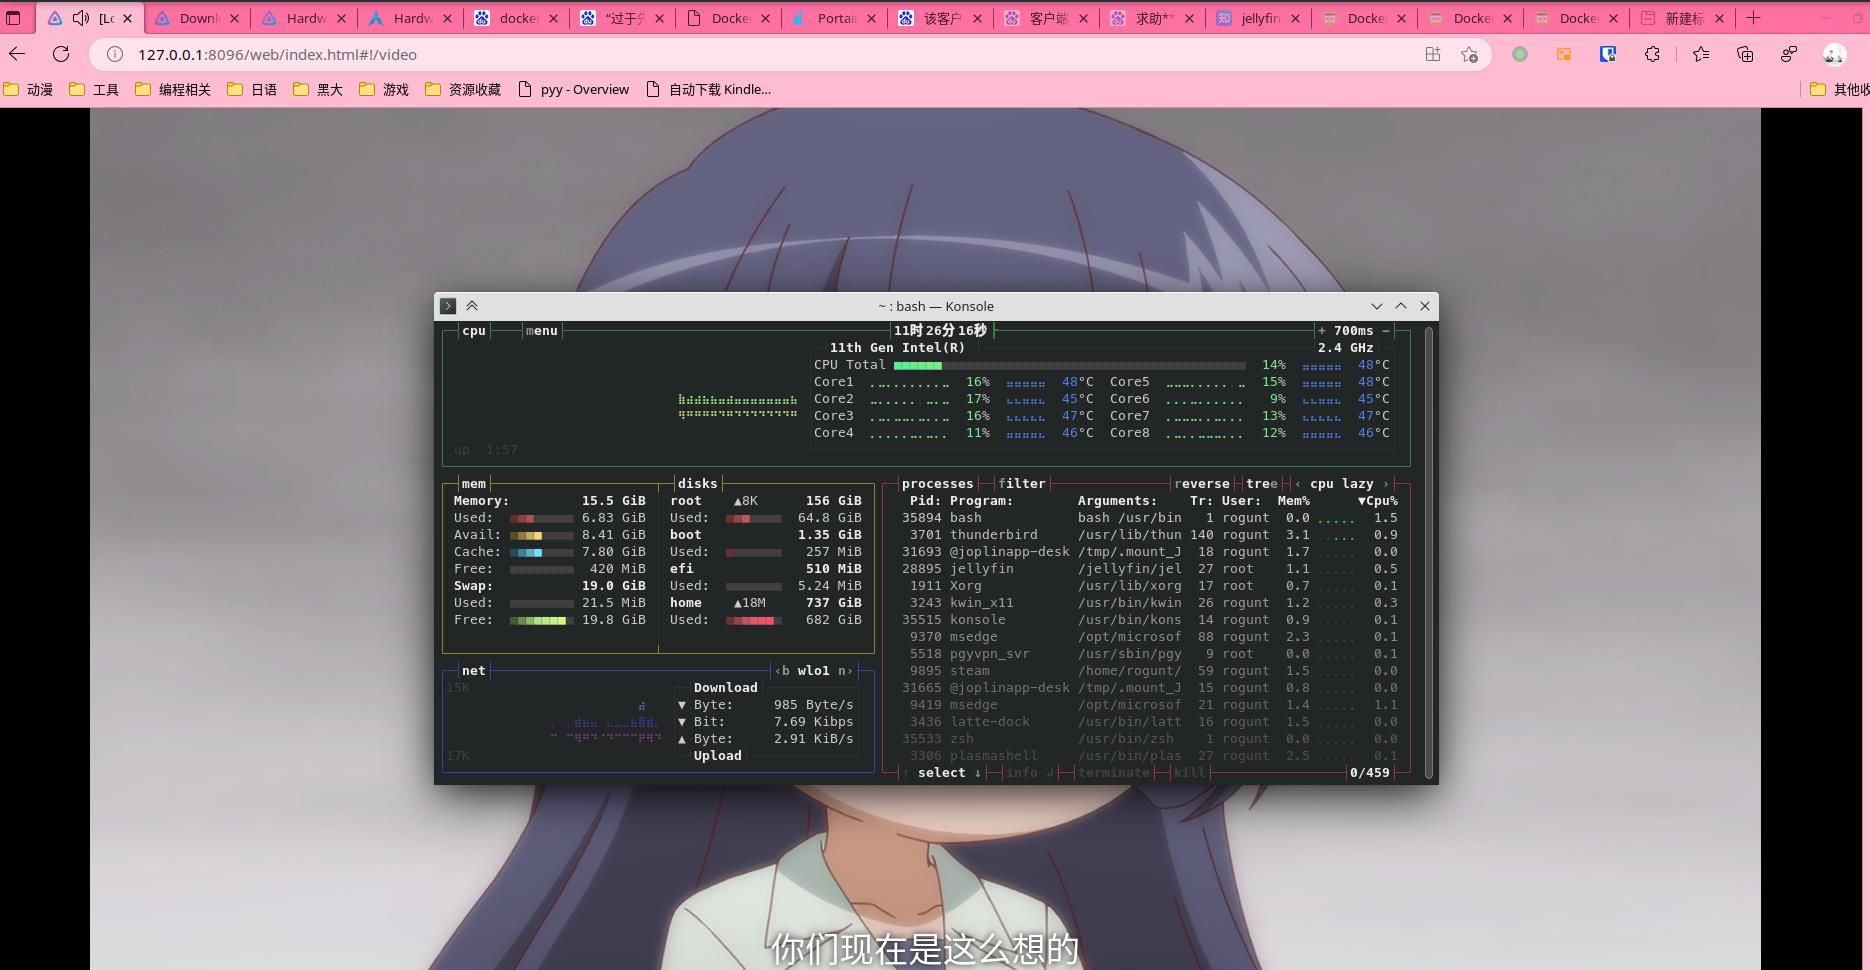Toggle the cpu box header in btop

(x=474, y=331)
